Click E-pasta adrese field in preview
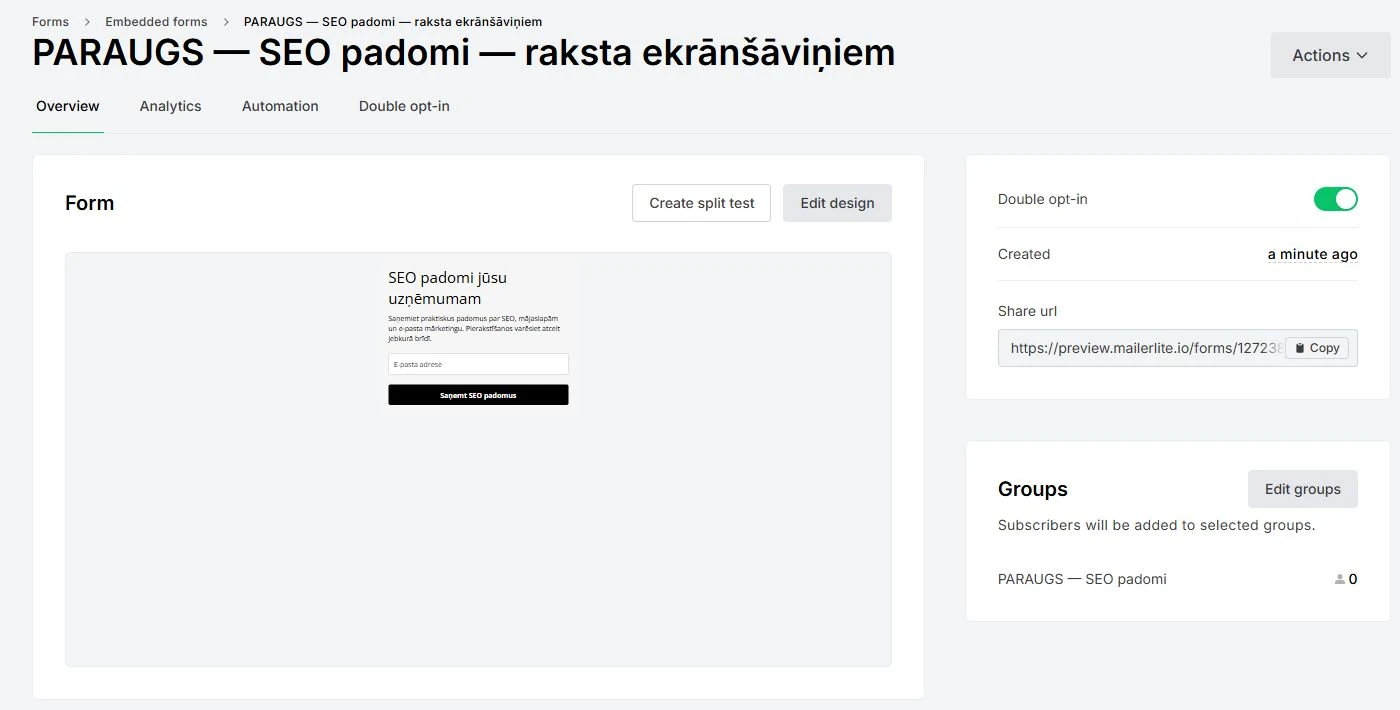Screen dimensions: 1400x710 click(x=478, y=364)
